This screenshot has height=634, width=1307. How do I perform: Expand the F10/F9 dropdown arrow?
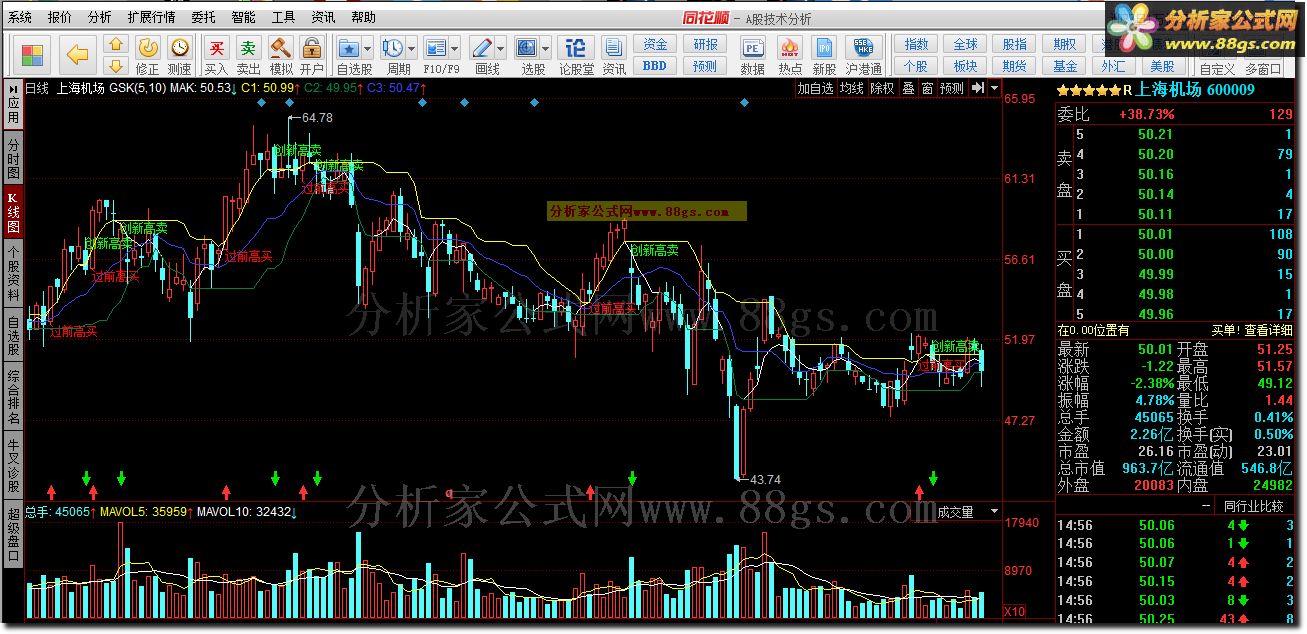tap(454, 48)
